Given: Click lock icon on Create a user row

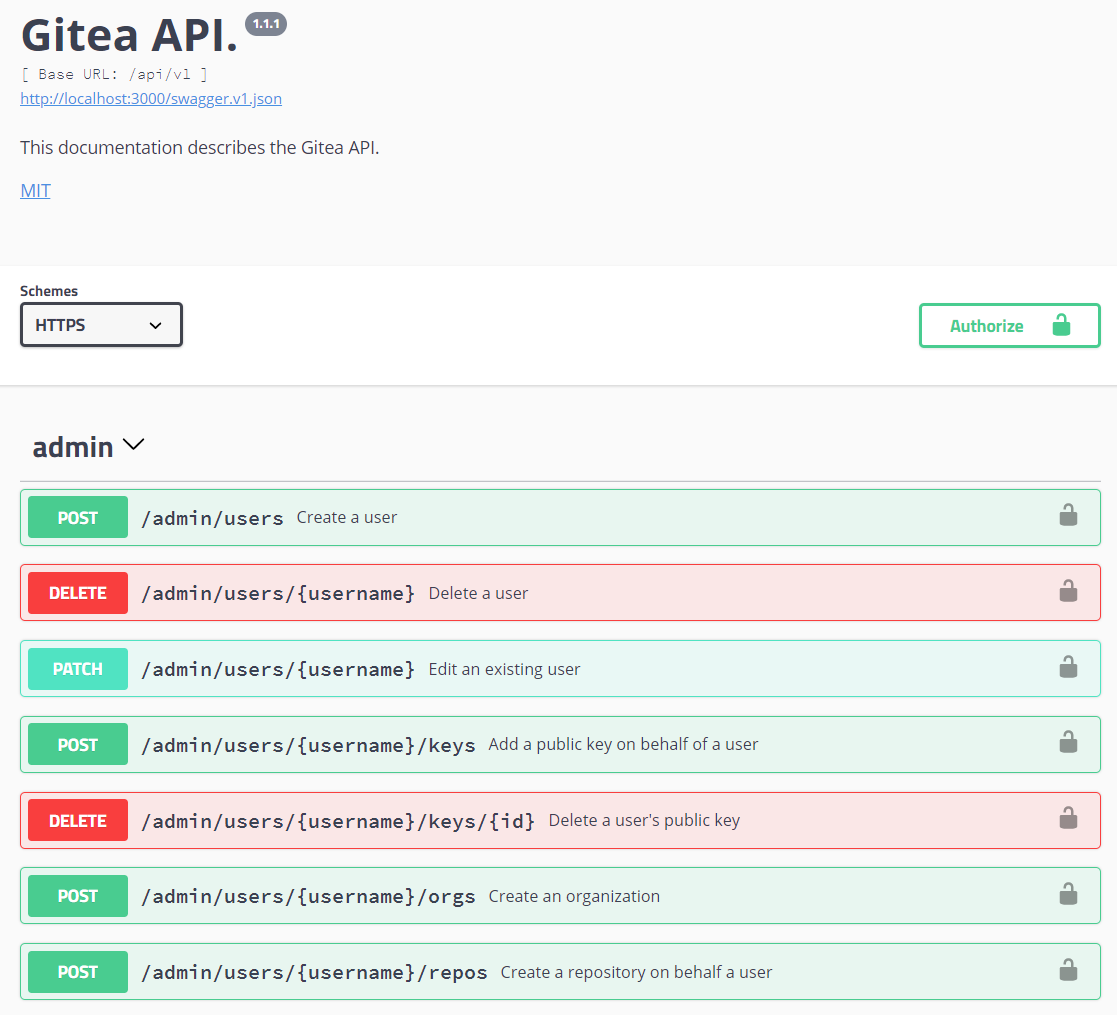Looking at the screenshot, I should click(1068, 515).
